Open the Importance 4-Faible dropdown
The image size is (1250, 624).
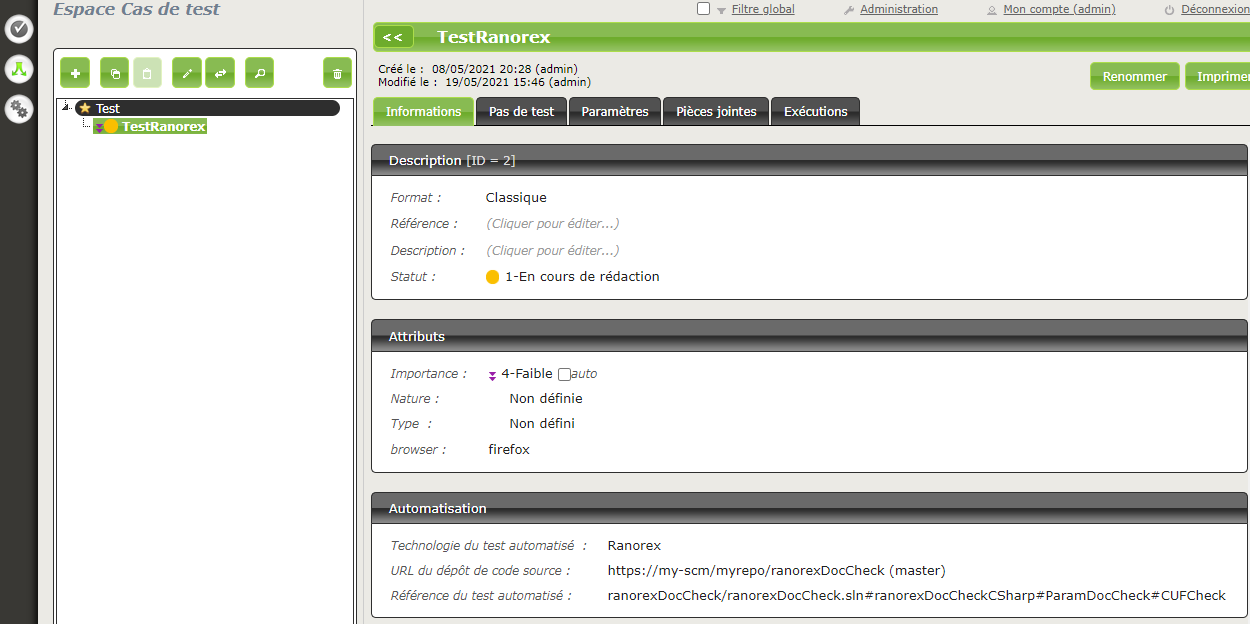(526, 374)
